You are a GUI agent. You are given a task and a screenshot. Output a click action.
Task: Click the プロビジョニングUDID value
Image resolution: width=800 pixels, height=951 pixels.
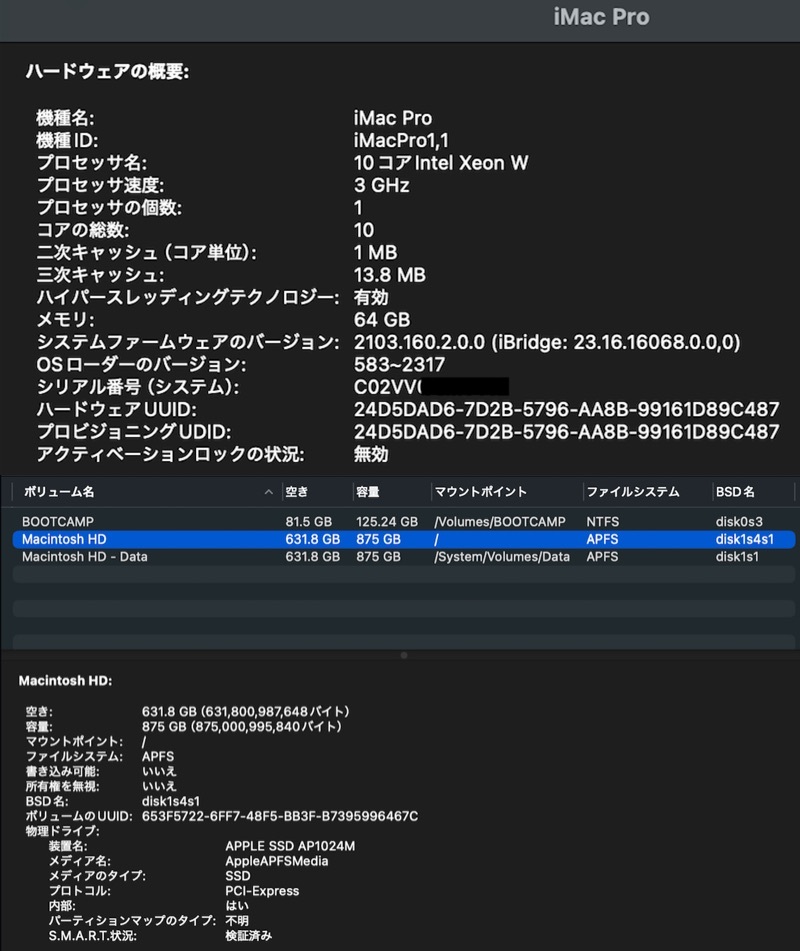[x=566, y=432]
